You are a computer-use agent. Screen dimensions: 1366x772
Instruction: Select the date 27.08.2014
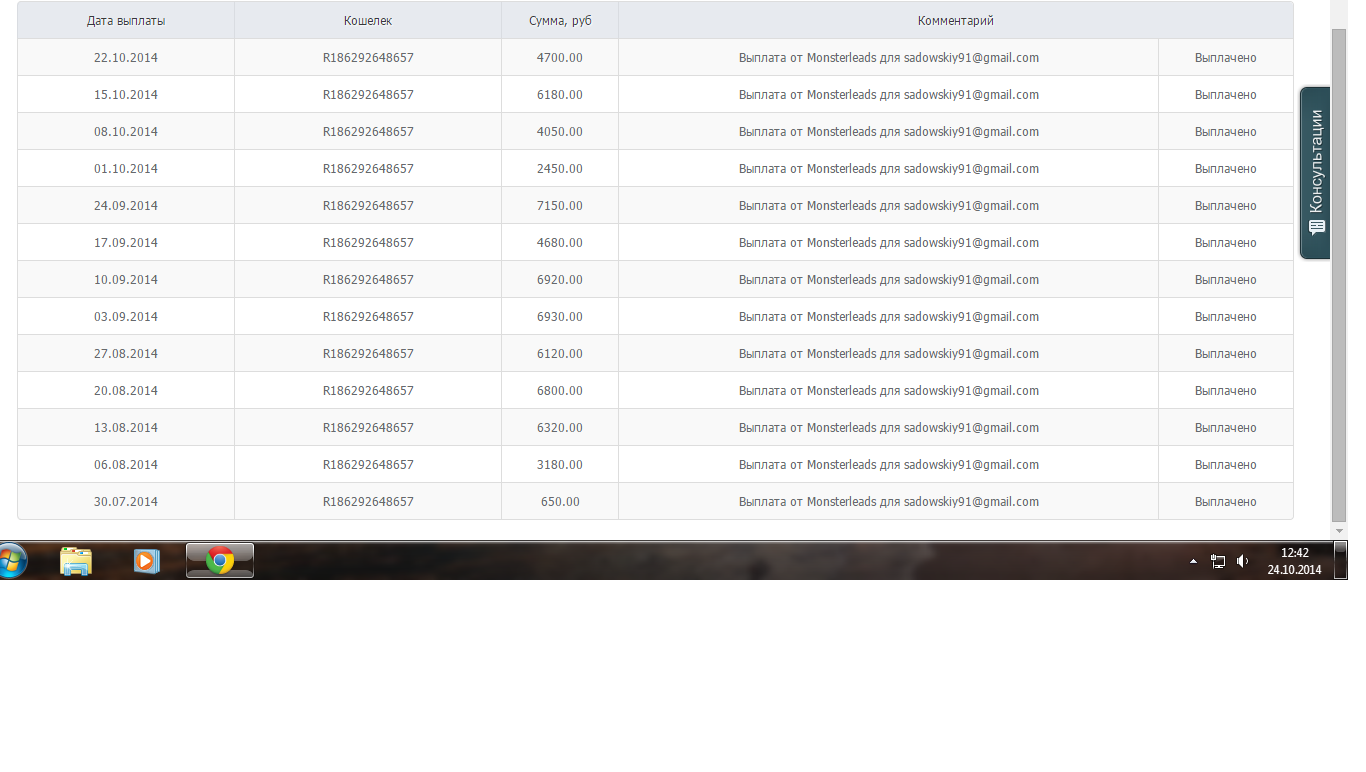[x=126, y=354]
